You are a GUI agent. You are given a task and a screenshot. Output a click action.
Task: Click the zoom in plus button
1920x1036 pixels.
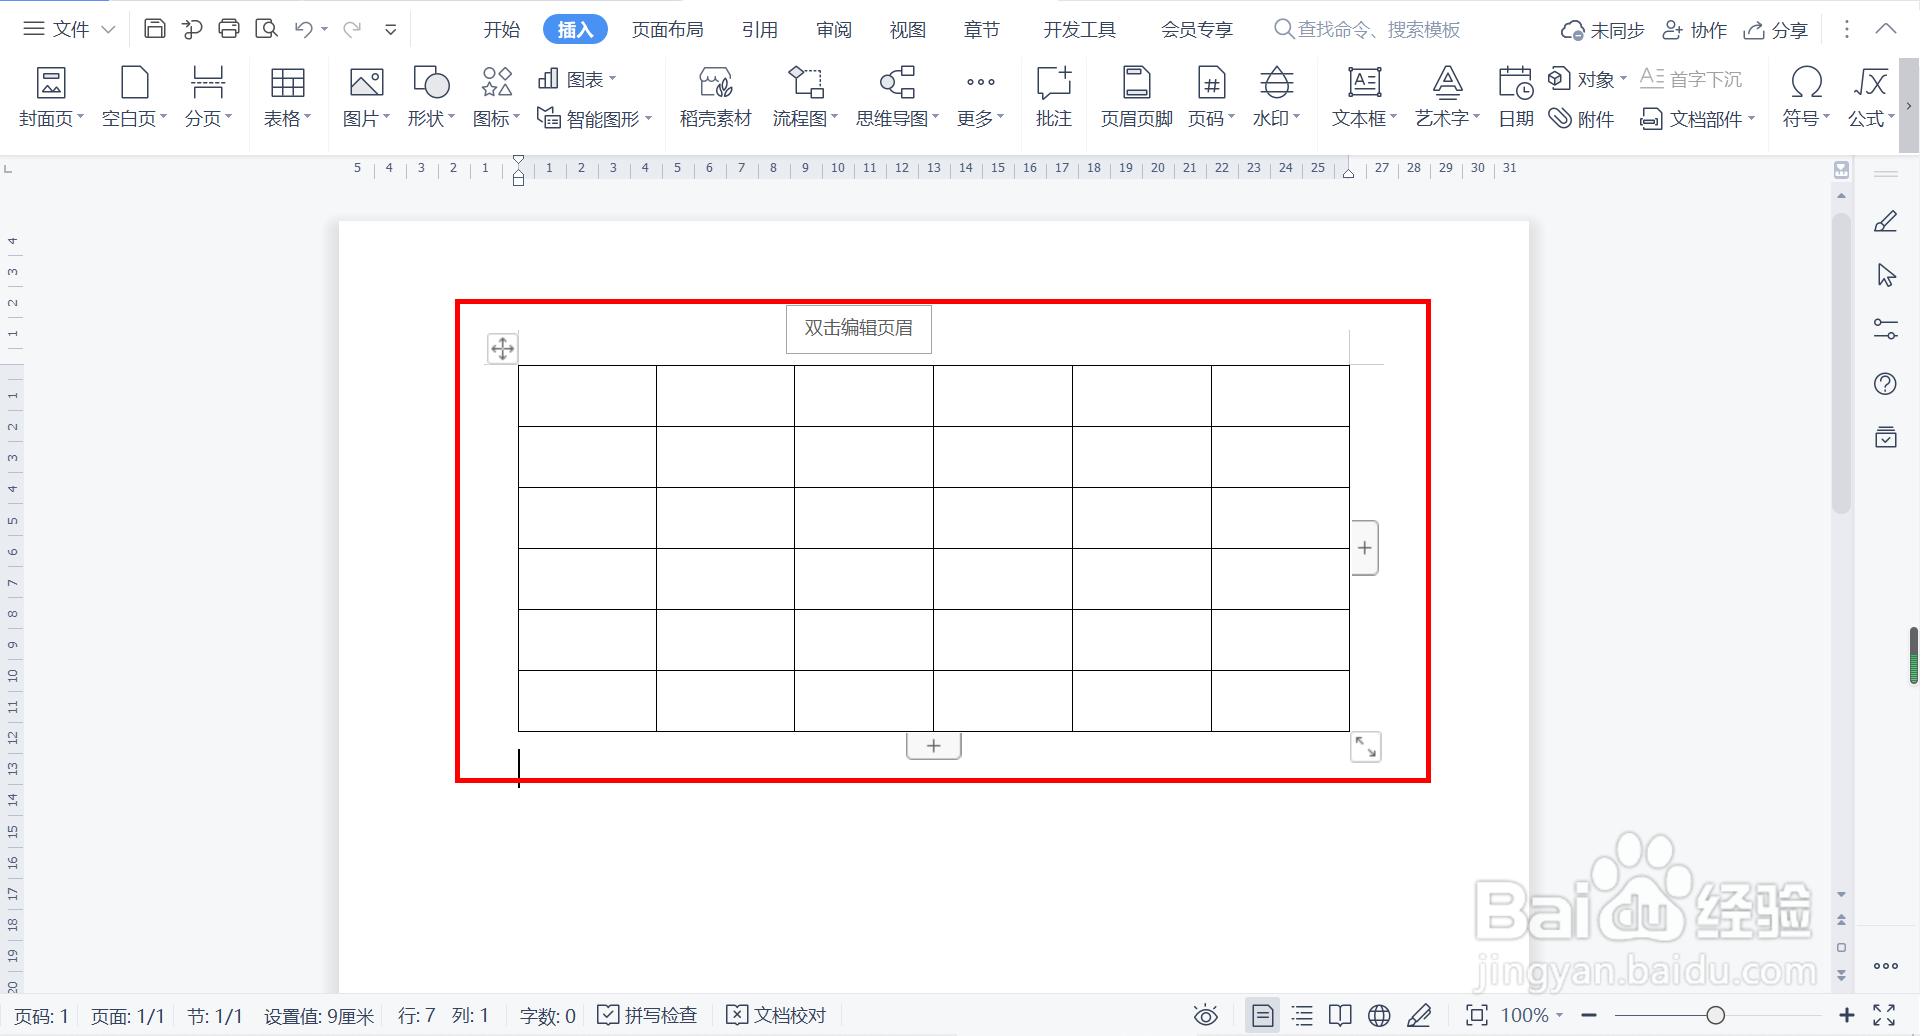1846,1016
